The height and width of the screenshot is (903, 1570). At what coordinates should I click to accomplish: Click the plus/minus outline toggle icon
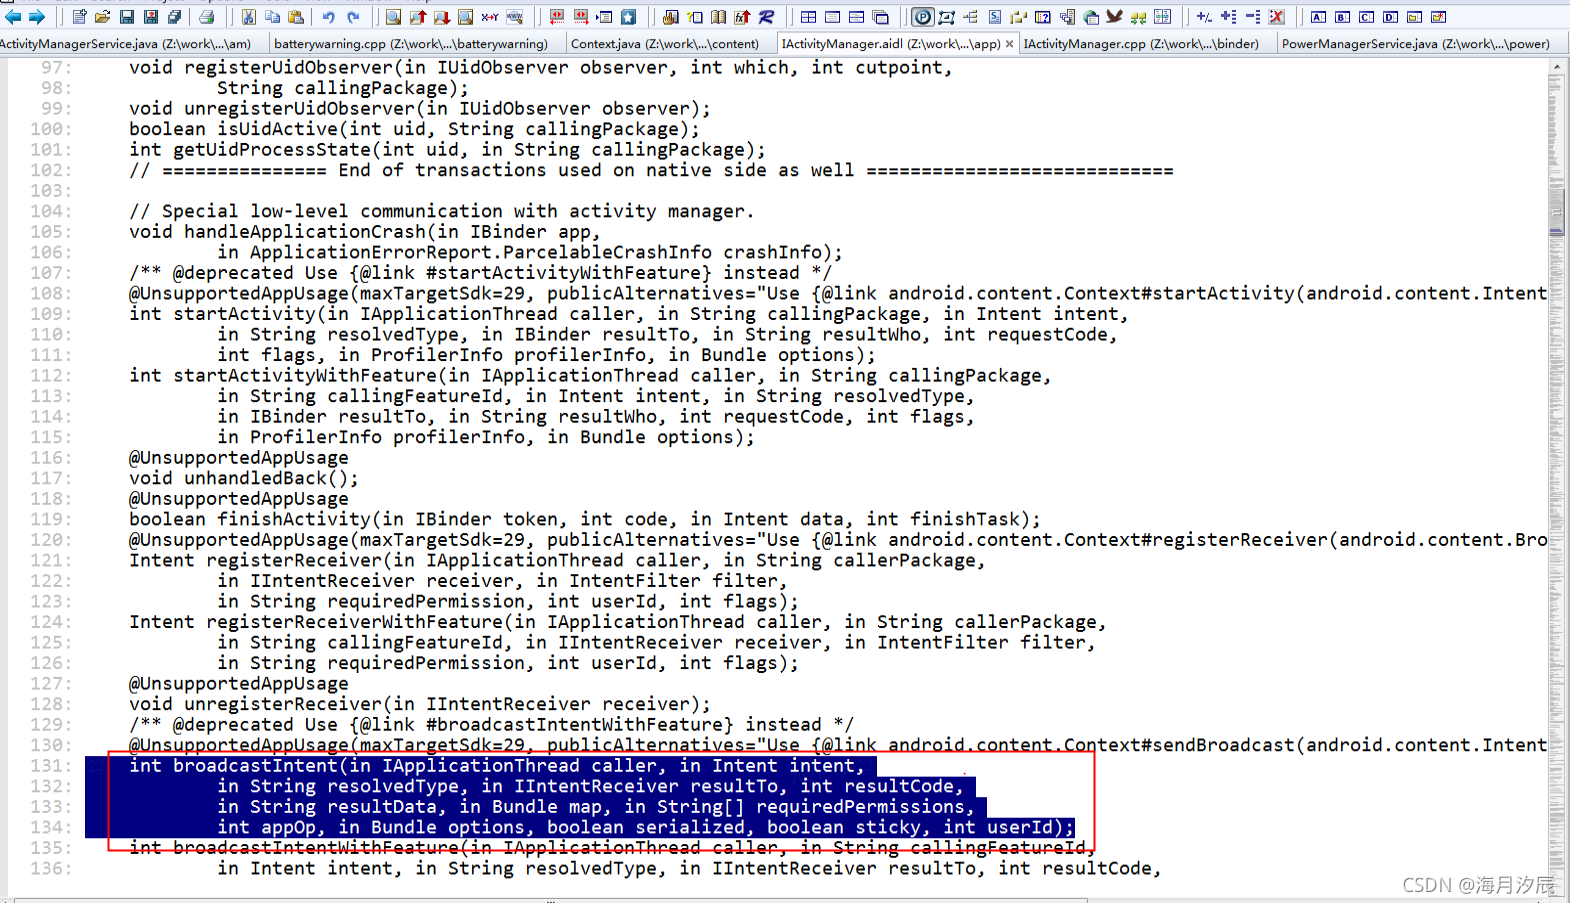(1204, 17)
